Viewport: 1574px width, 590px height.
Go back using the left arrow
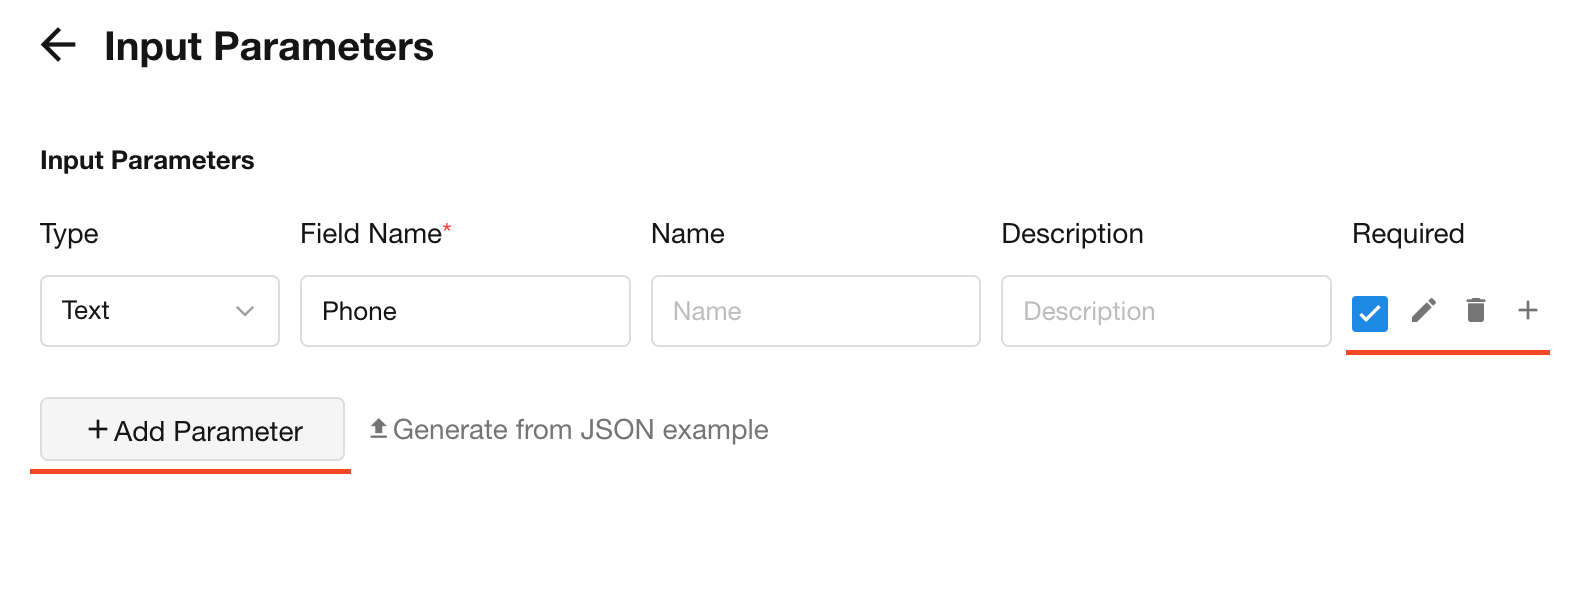(x=58, y=45)
